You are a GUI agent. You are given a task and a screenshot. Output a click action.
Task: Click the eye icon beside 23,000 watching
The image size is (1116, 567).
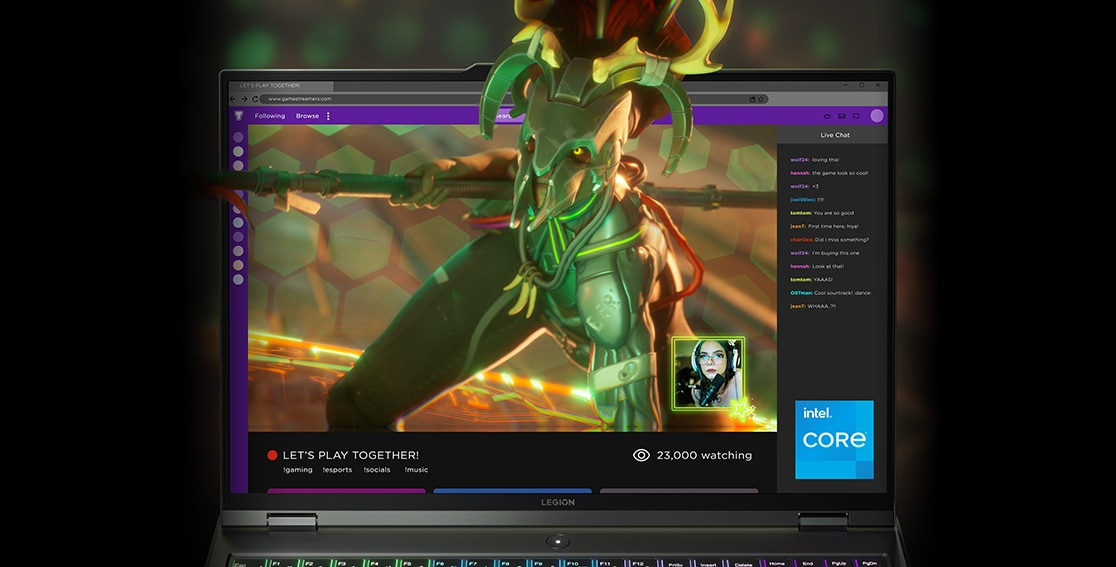pos(641,455)
